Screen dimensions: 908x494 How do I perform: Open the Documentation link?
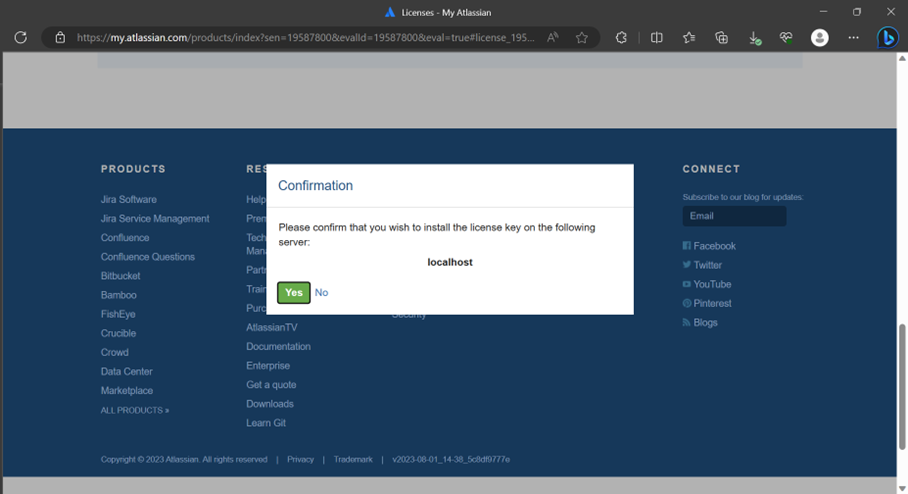pos(279,346)
